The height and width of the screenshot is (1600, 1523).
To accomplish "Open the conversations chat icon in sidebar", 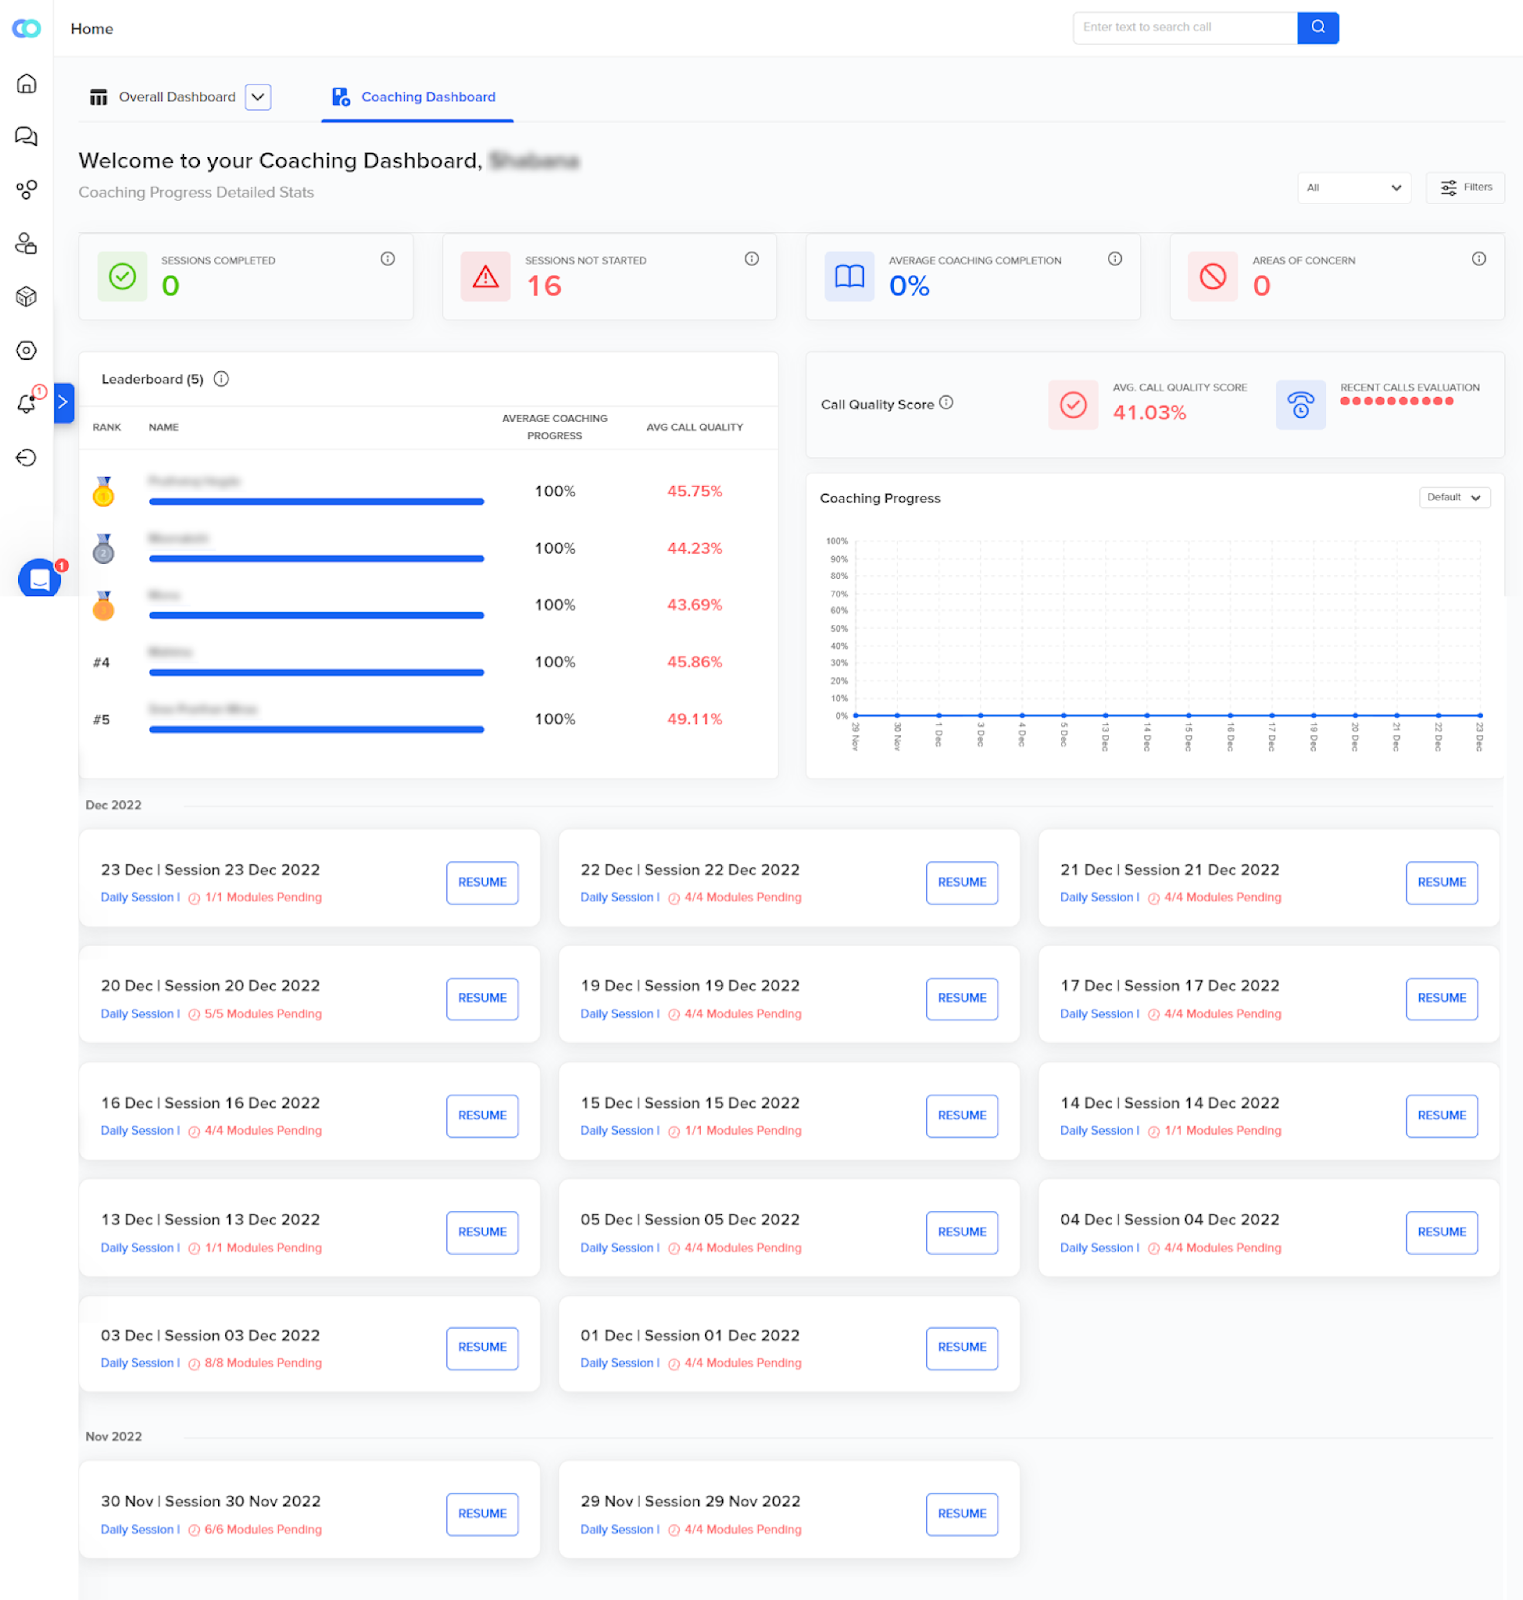I will (27, 136).
